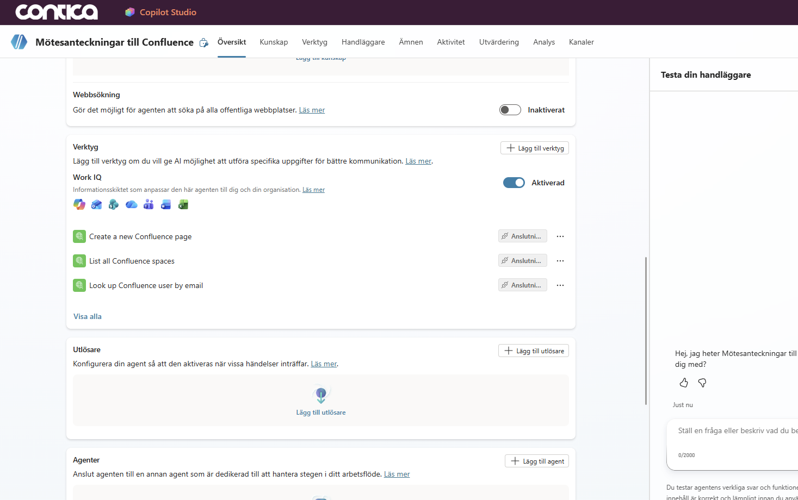Click Anslutni... button for Create a new Confluence page

coord(523,236)
